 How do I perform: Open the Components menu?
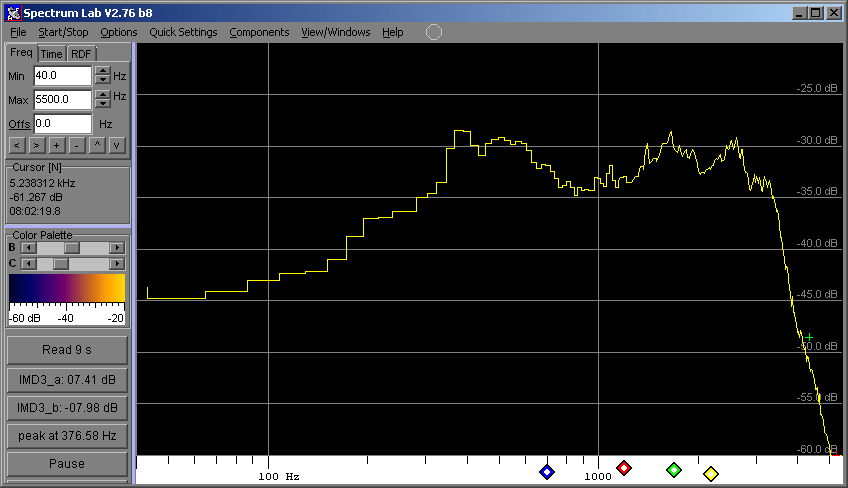[x=259, y=32]
